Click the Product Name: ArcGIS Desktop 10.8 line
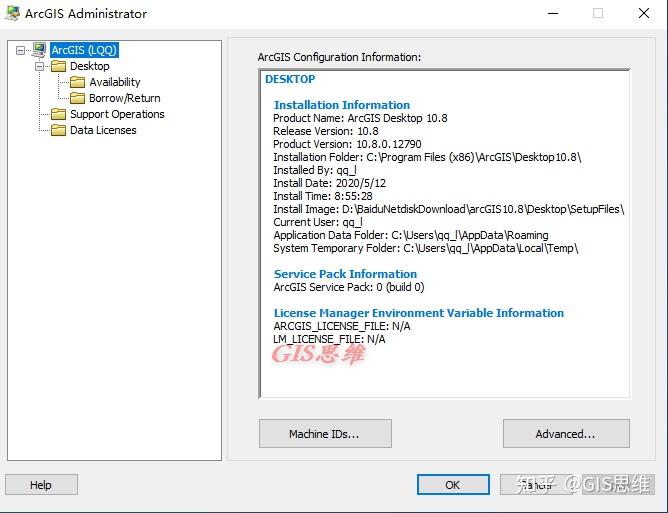This screenshot has height=513, width=668. [360, 118]
